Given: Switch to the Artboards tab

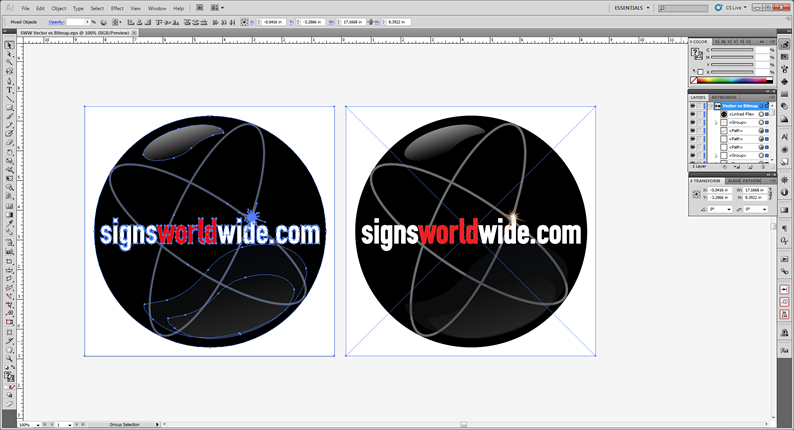Looking at the screenshot, I should 724,97.
